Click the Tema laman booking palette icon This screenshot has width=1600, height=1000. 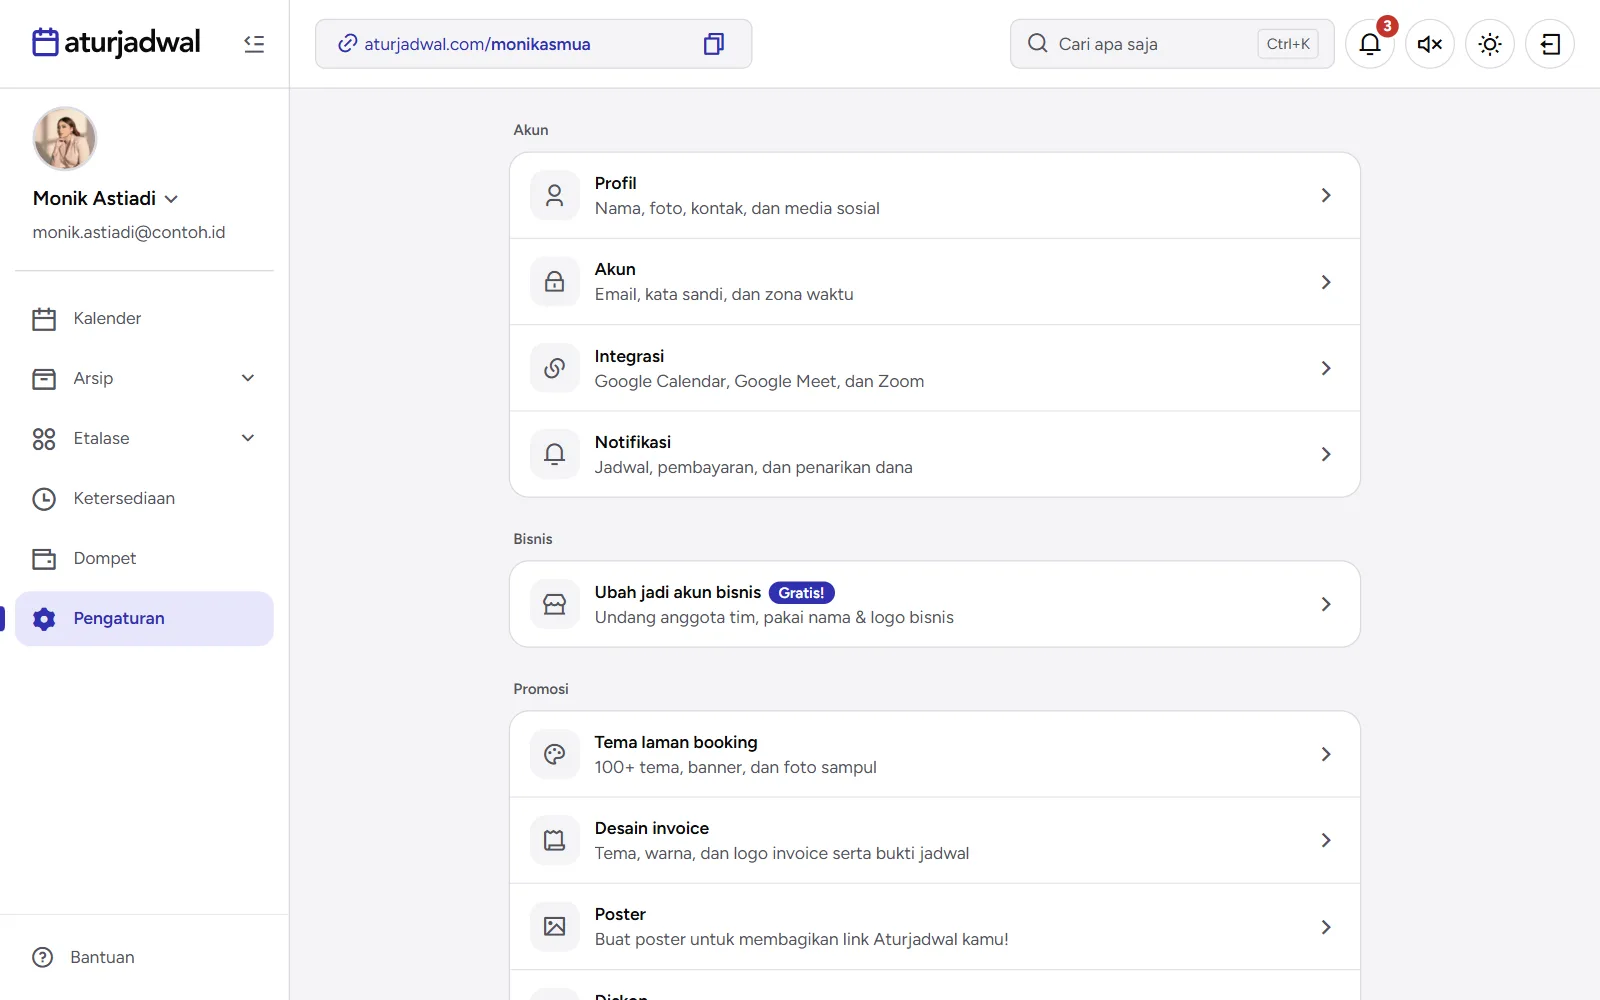point(555,754)
